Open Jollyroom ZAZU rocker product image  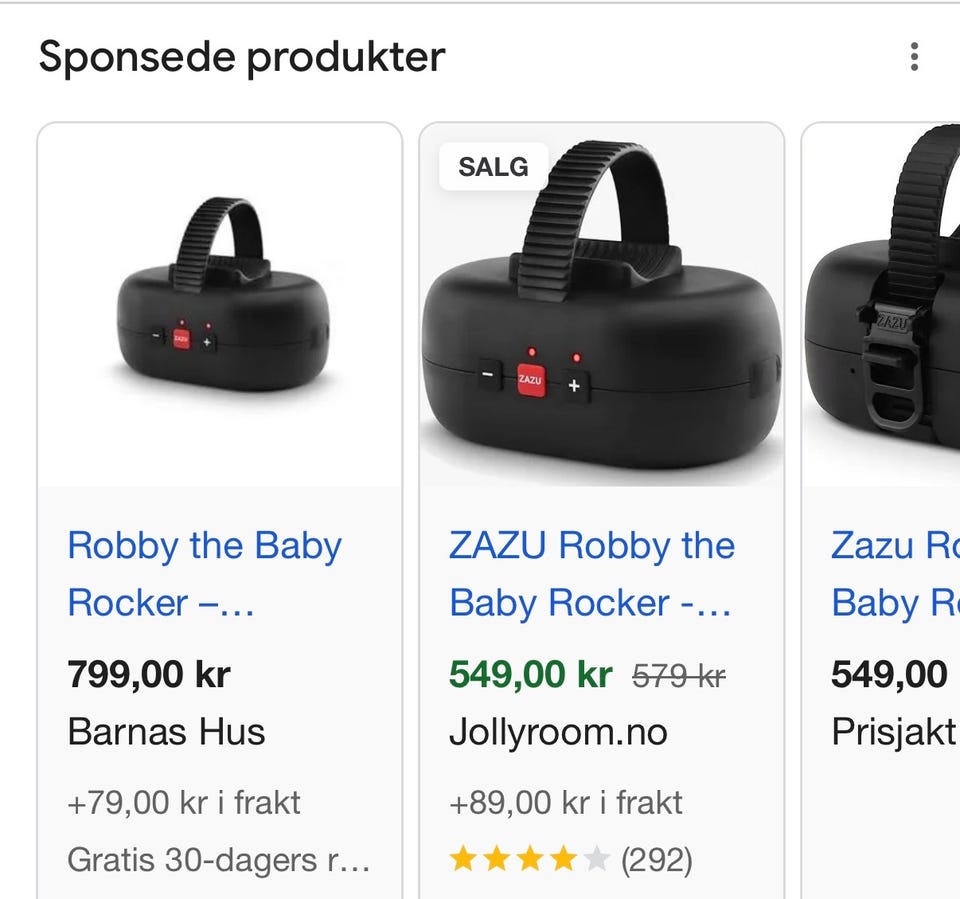tap(601, 305)
